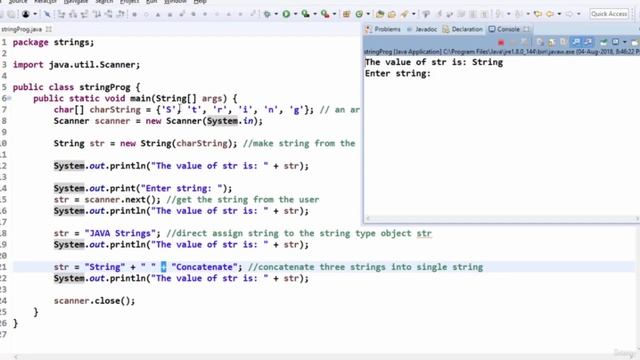The image size is (640, 360).
Task: Expand the Debug launch history dropdown
Action: (x=276, y=14)
